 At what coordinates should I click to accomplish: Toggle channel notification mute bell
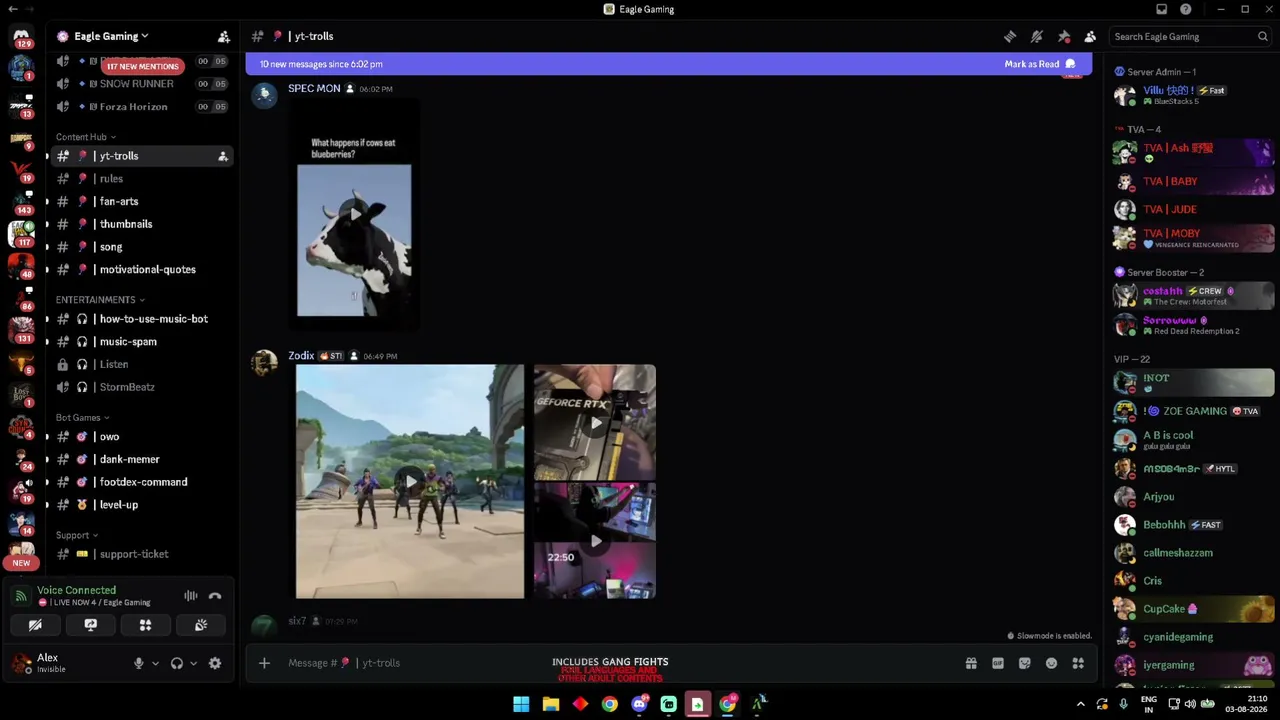click(1037, 37)
